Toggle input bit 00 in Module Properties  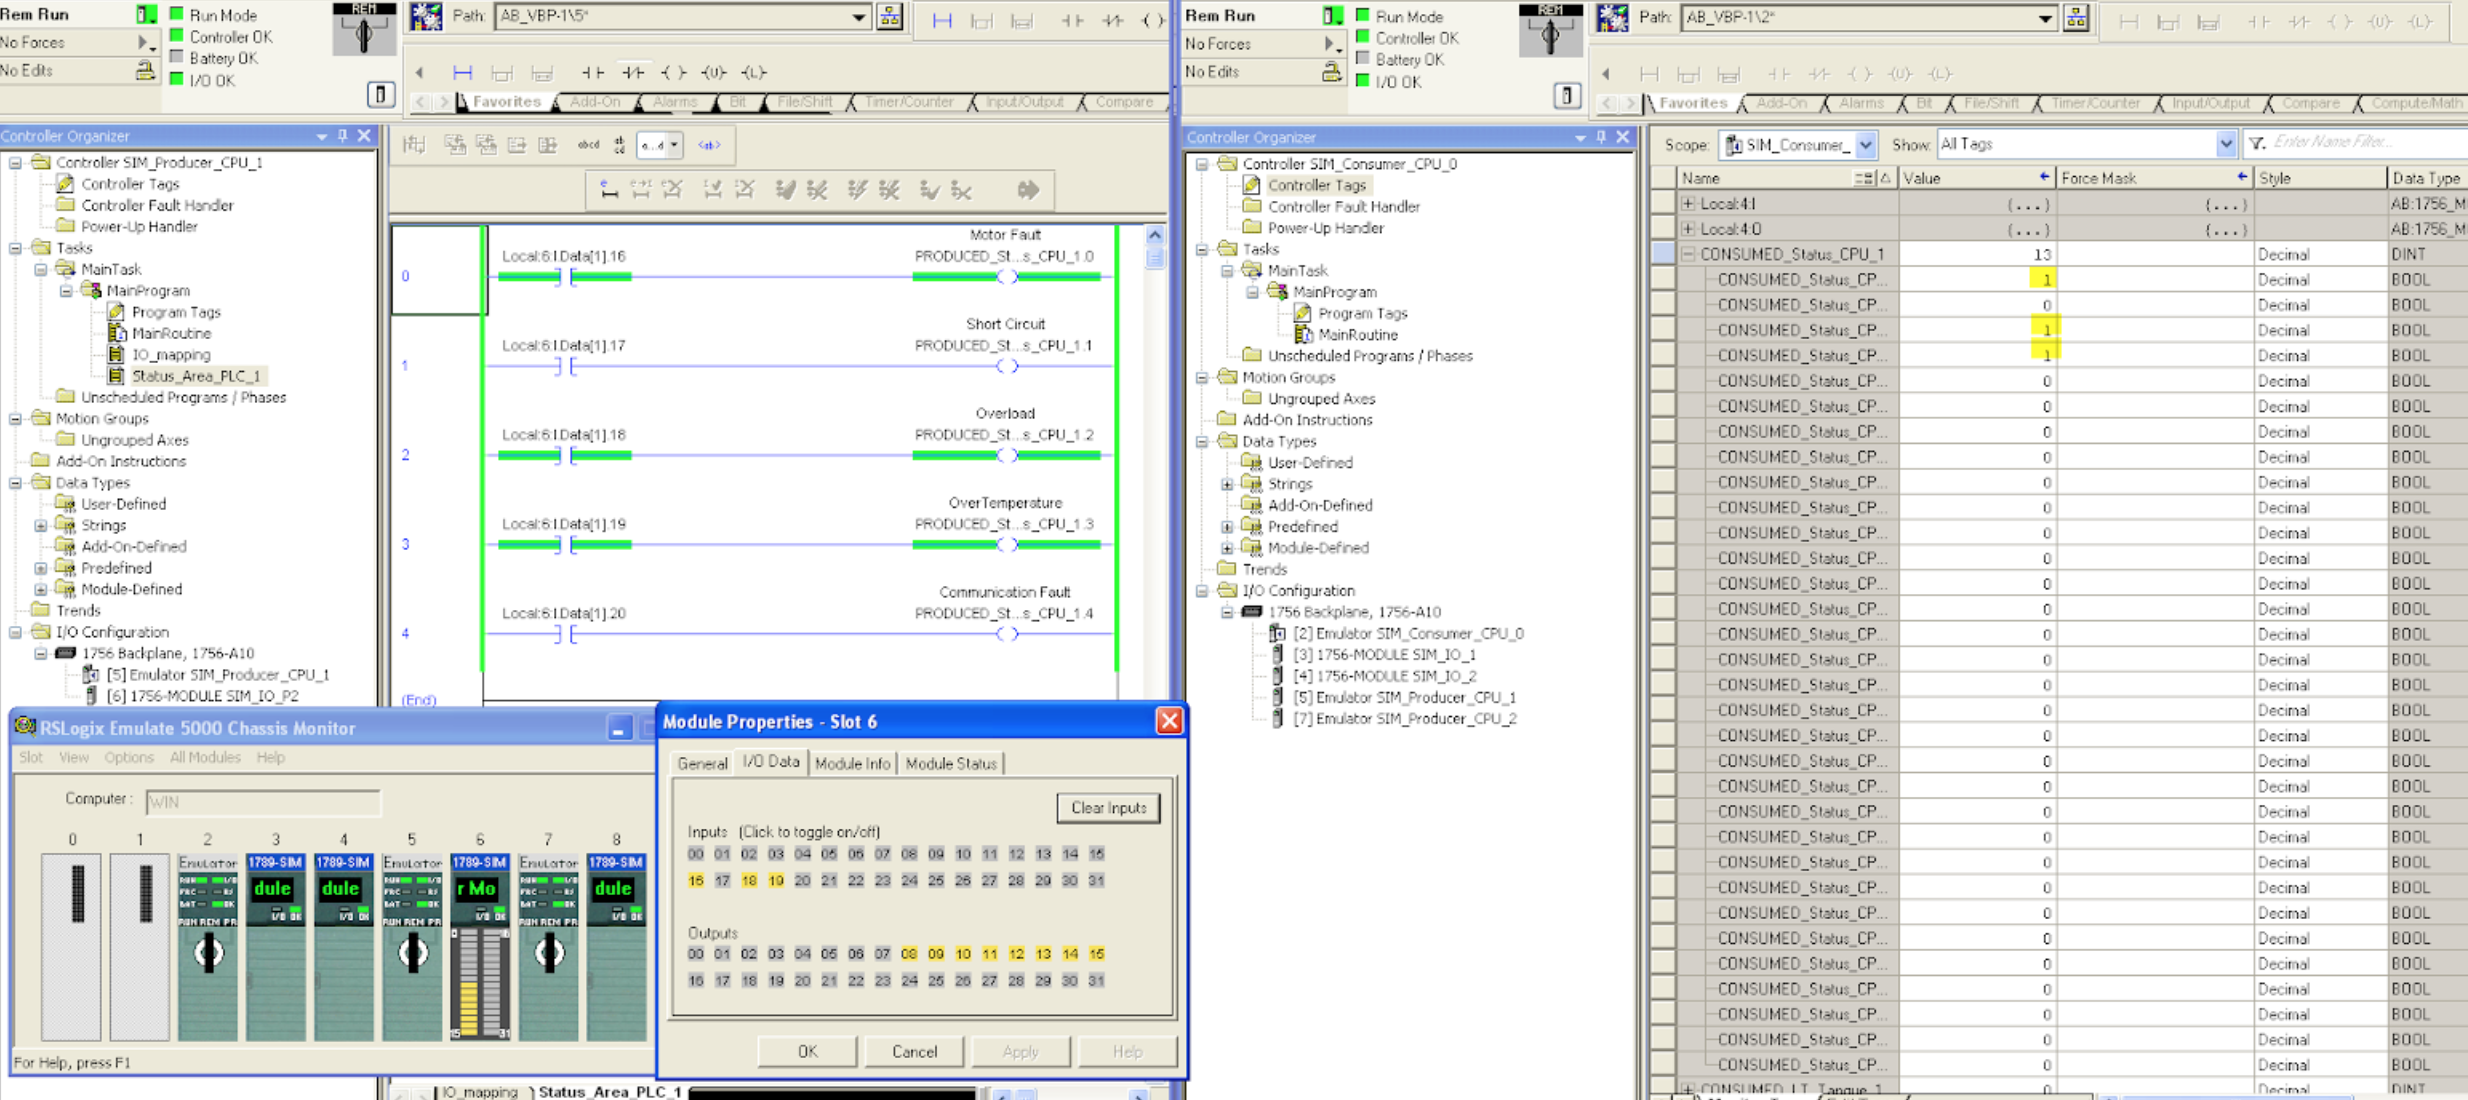point(696,854)
